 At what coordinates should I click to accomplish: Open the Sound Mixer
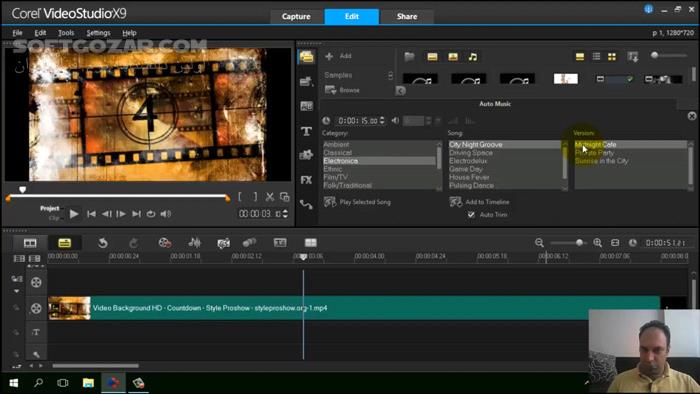click(x=195, y=243)
